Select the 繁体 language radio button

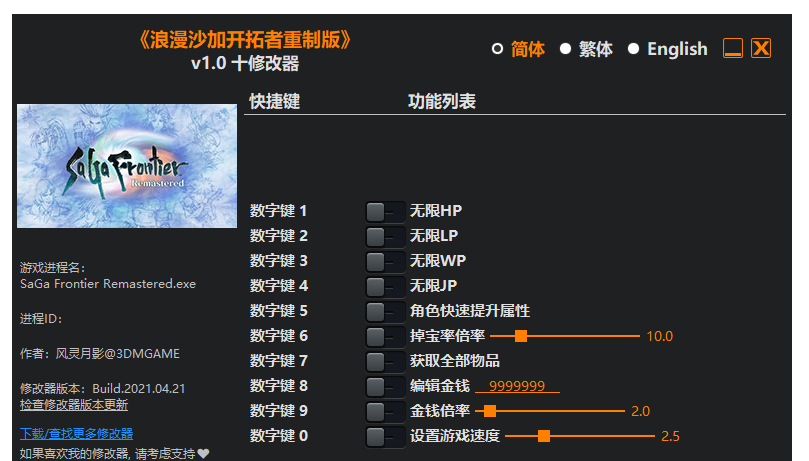click(565, 49)
